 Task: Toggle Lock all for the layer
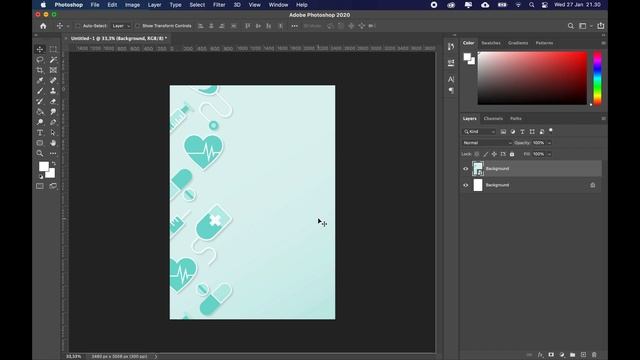(512, 154)
